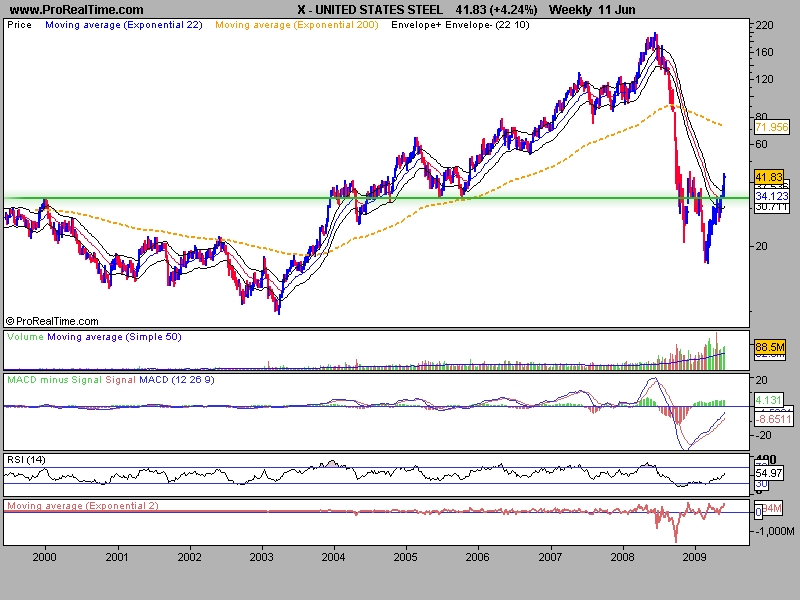The height and width of the screenshot is (600, 800).
Task: Click the -1,000M axis label
Action: (x=774, y=531)
